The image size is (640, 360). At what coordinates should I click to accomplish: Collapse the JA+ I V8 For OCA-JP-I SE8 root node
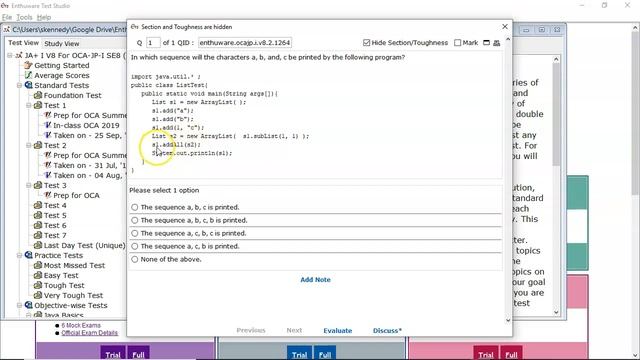tap(10, 56)
